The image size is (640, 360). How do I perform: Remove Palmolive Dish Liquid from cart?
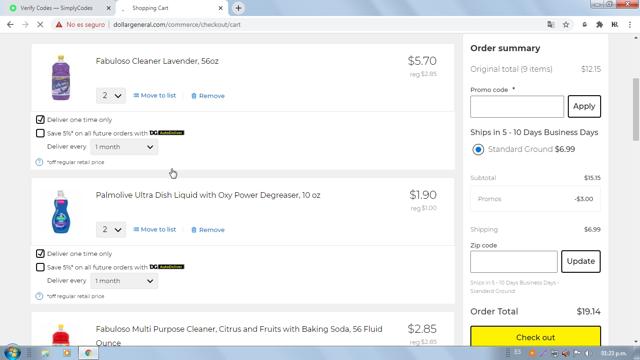tap(208, 230)
